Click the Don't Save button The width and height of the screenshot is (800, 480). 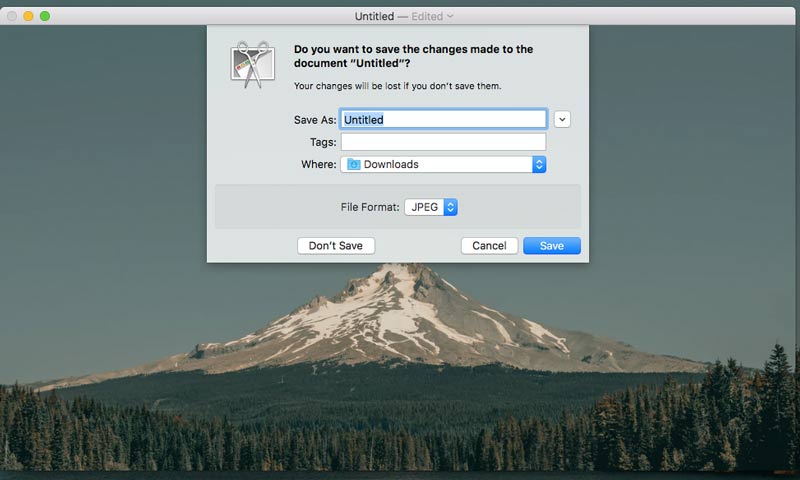336,245
